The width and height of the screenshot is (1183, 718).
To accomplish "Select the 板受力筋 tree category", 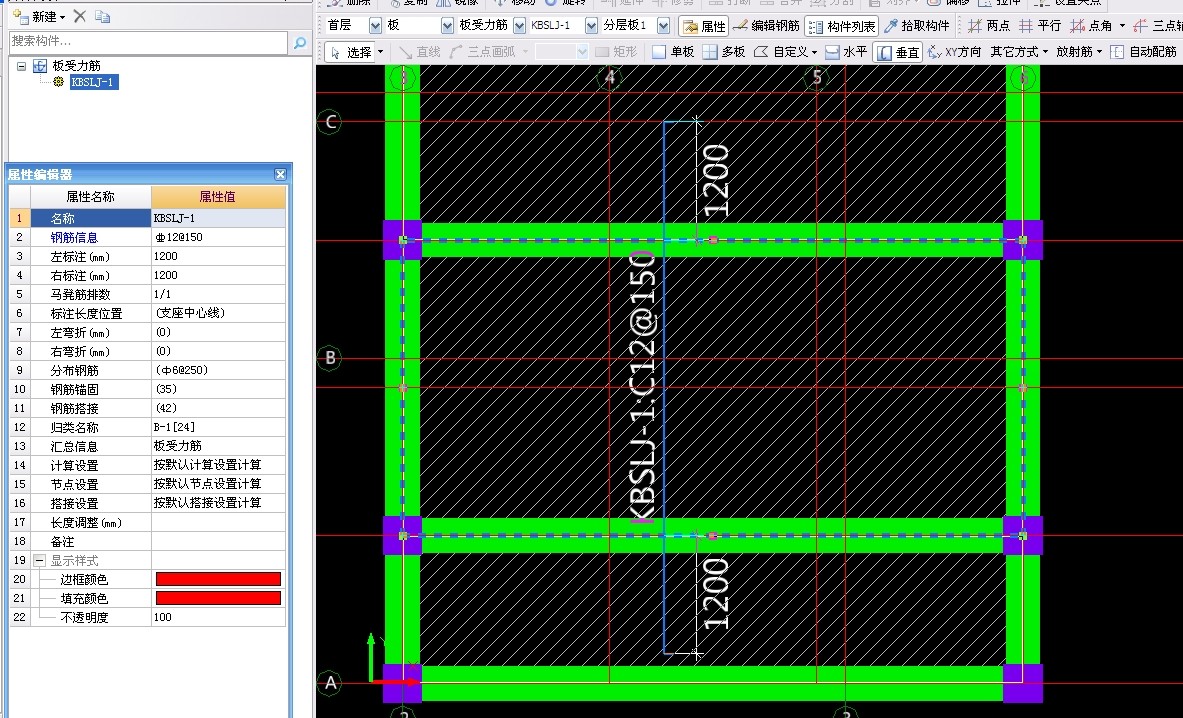I will 75,66.
